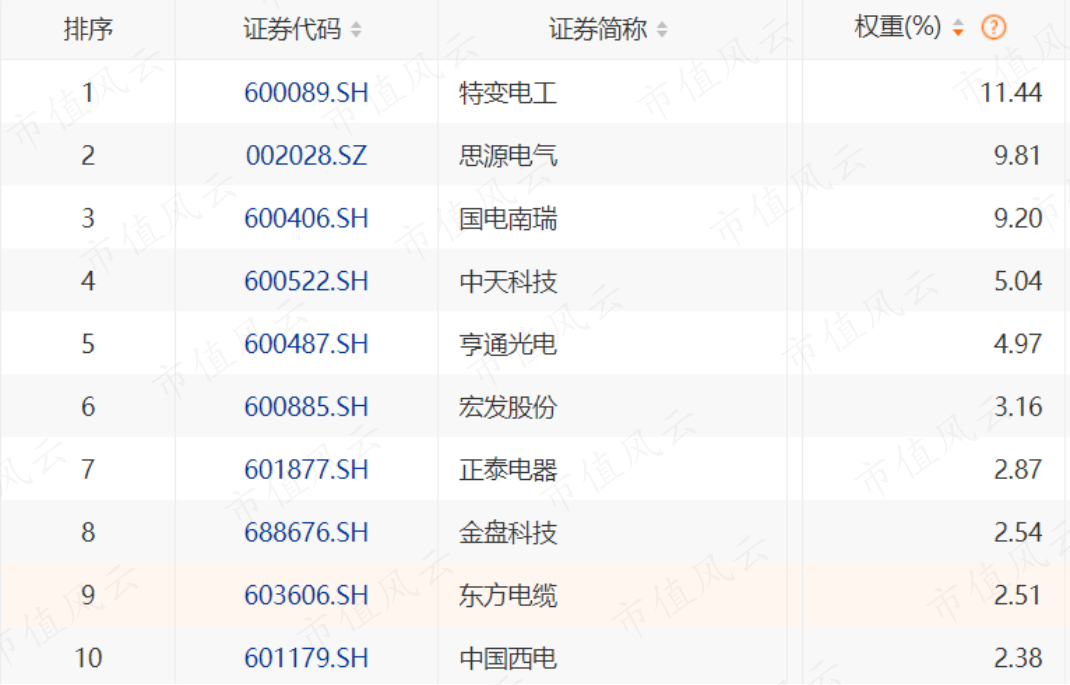The width and height of the screenshot is (1070, 685).
Task: Select the stock name 宏发股份
Action: pos(508,407)
